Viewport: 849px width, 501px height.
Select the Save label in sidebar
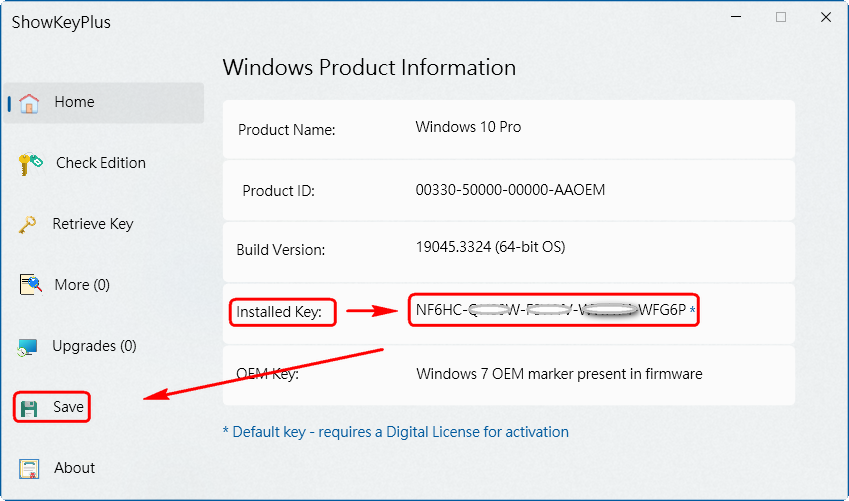(x=68, y=407)
